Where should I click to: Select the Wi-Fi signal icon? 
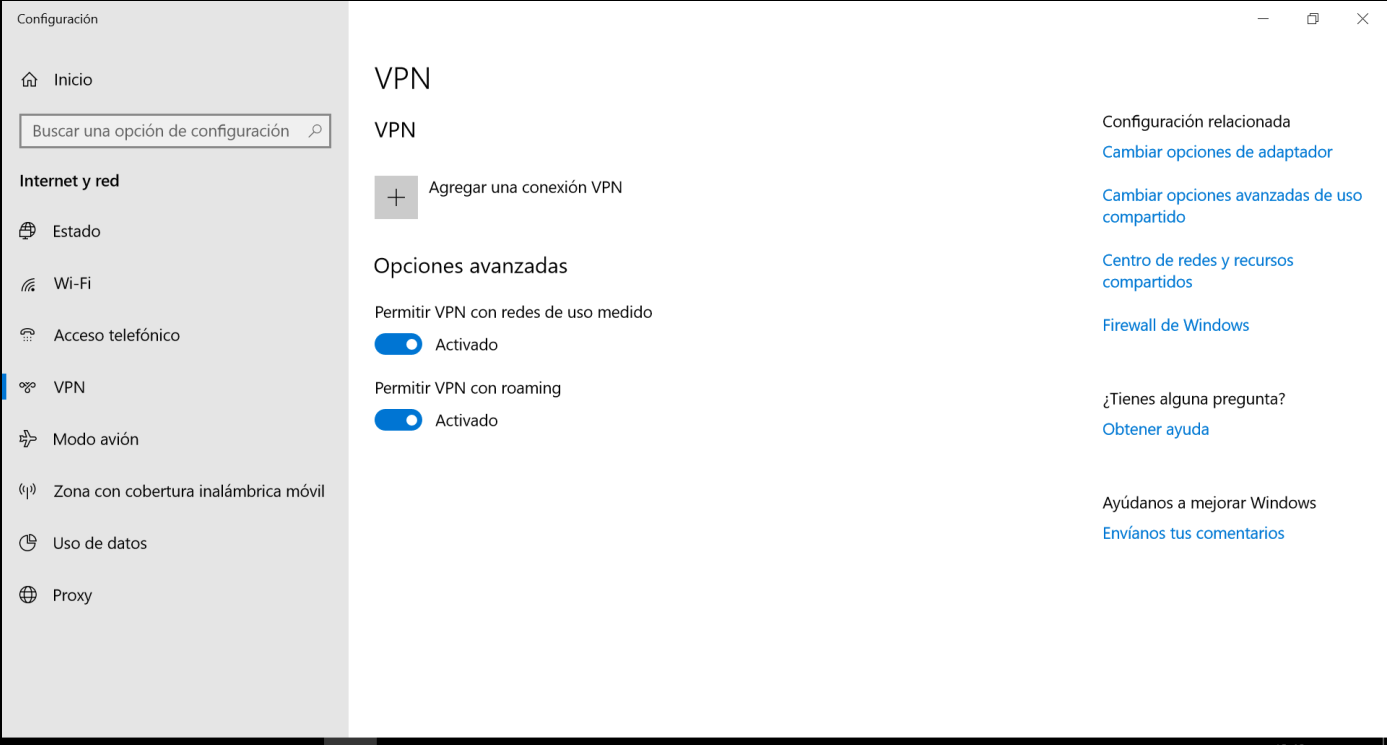click(x=28, y=284)
